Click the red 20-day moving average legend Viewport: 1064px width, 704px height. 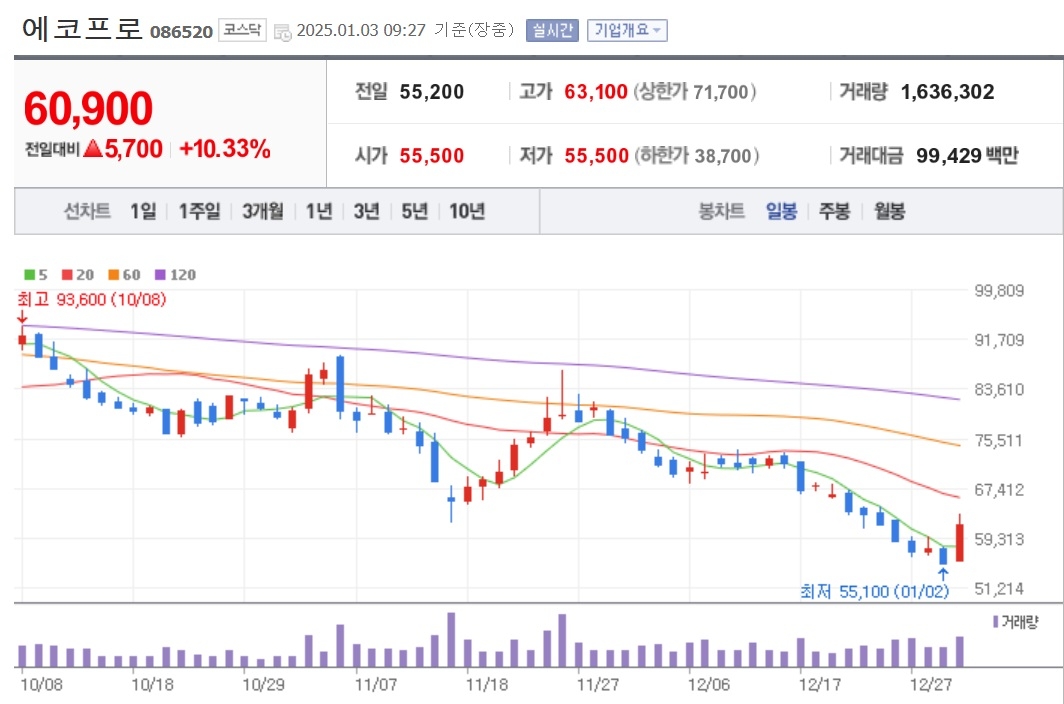77,275
